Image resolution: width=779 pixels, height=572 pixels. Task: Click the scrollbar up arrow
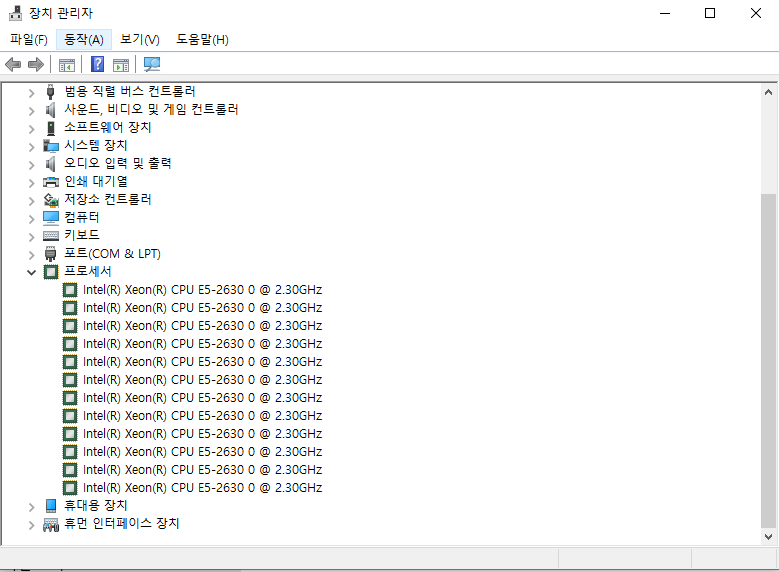[768, 92]
